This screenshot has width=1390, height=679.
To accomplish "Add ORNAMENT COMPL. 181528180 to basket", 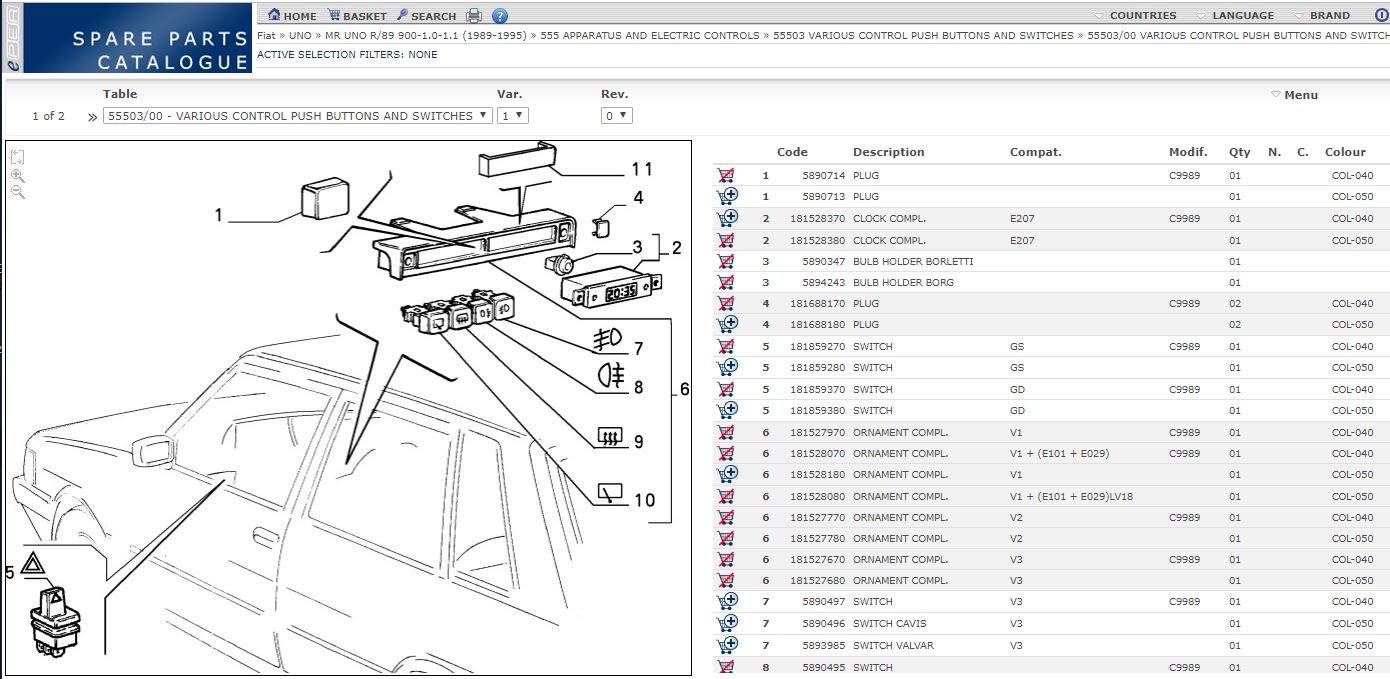I will coord(727,474).
